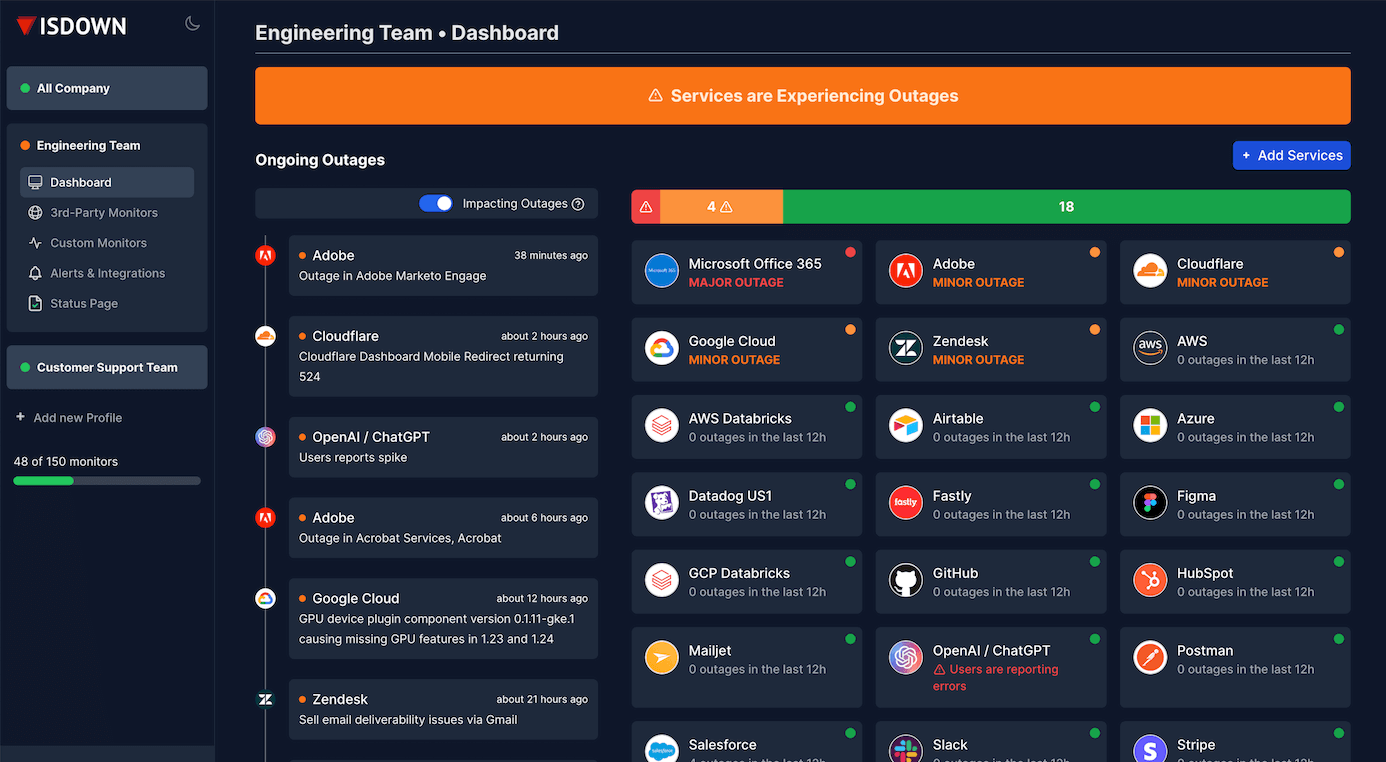Viewport: 1386px width, 762px height.
Task: Click the AWS logo icon
Action: 1150,348
